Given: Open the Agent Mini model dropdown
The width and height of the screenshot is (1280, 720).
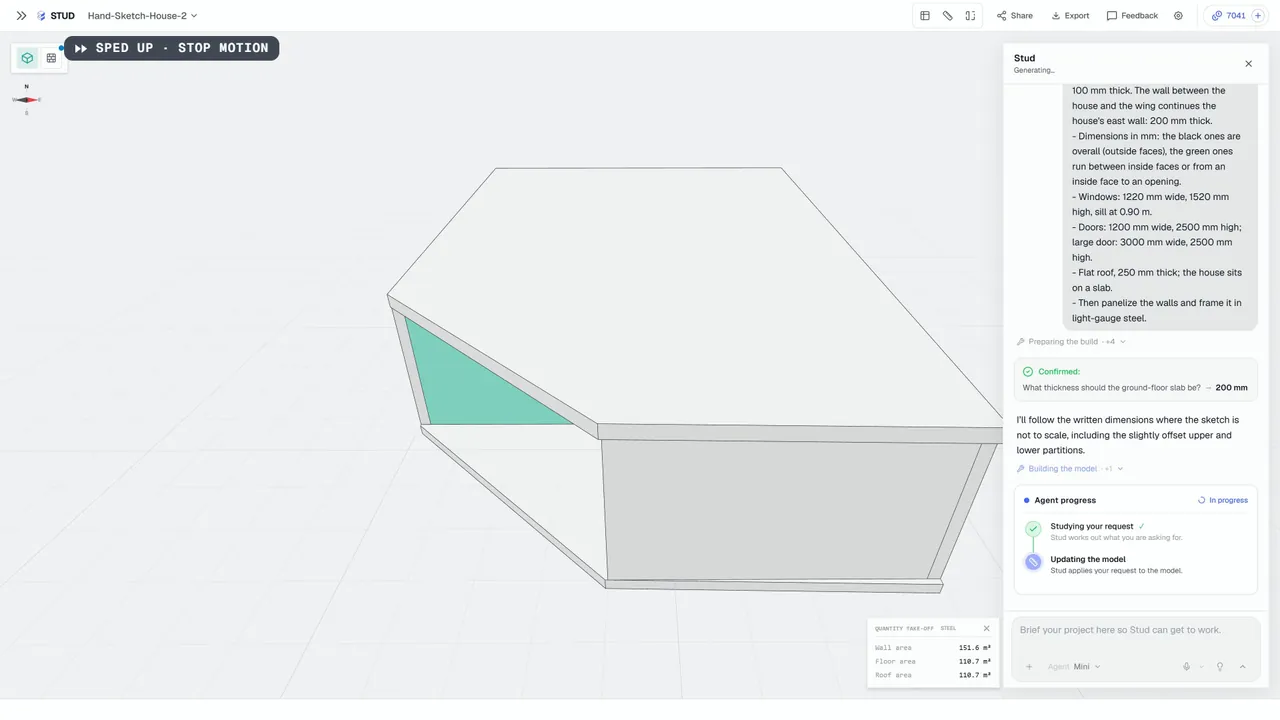Looking at the screenshot, I should click(x=1074, y=667).
